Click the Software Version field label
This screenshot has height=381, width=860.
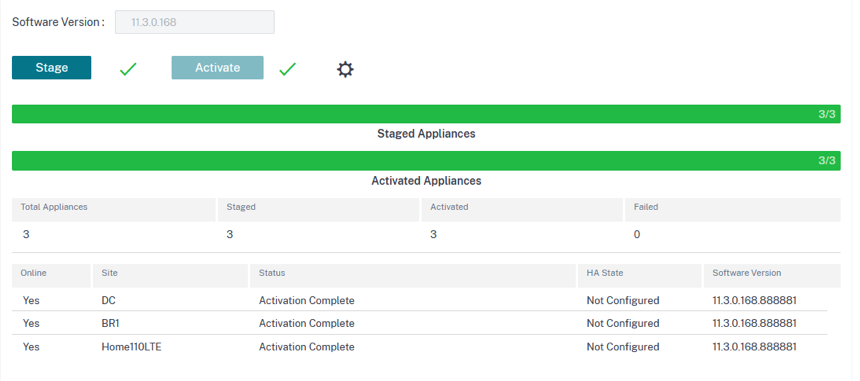tap(58, 22)
